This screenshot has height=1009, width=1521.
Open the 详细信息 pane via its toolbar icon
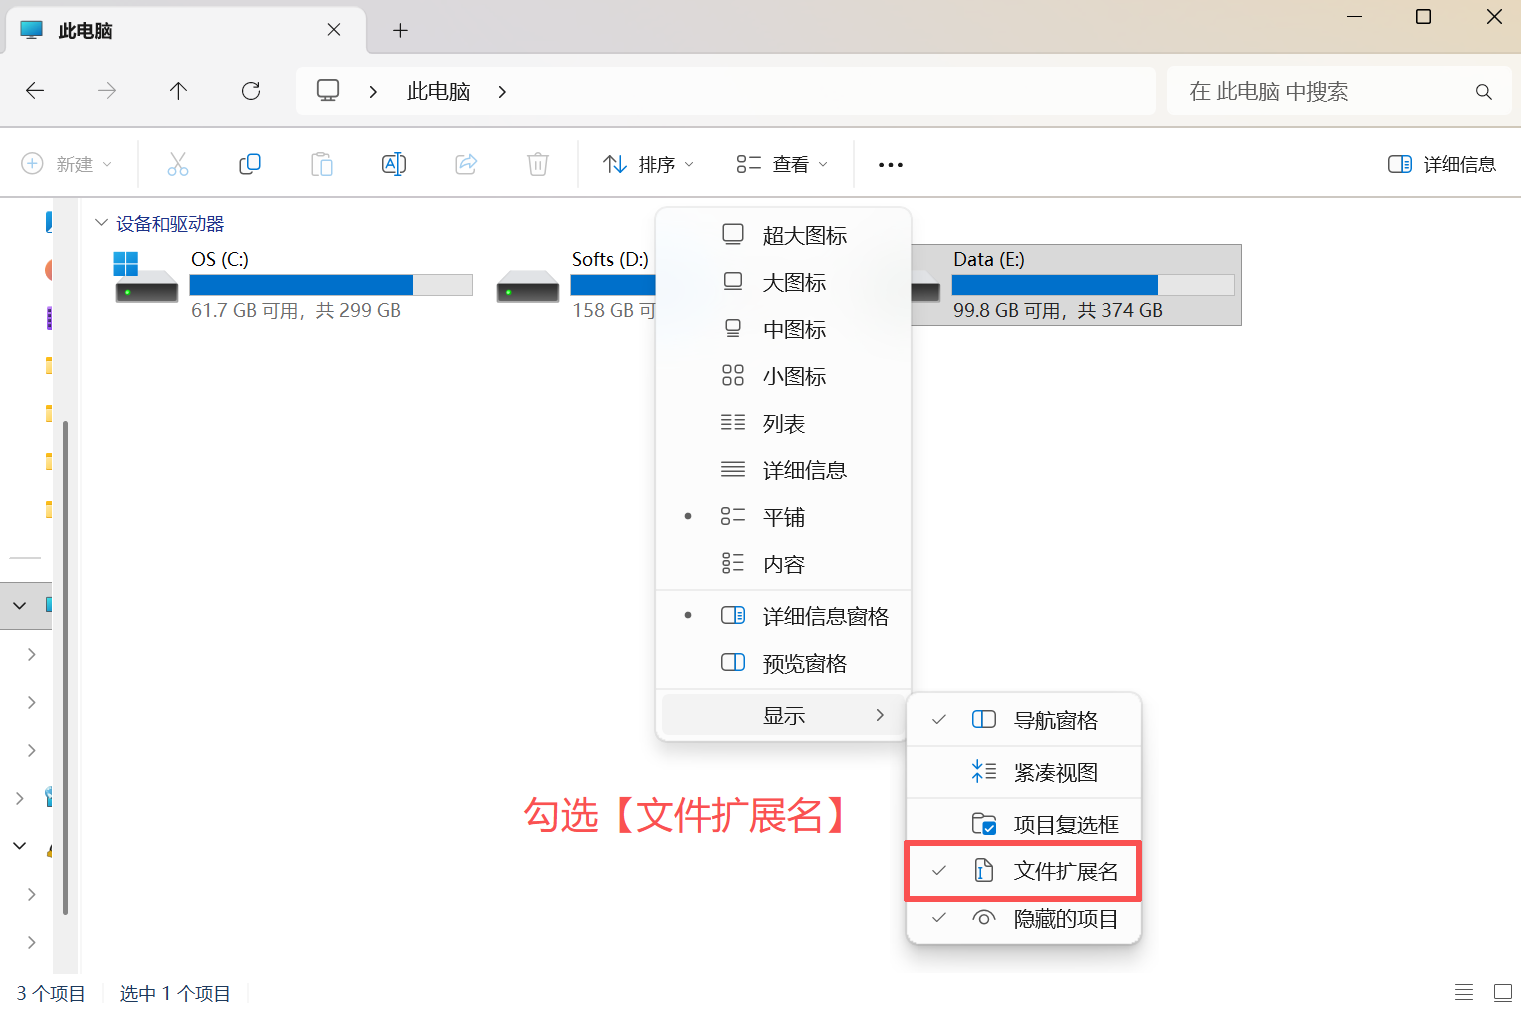pos(1440,163)
